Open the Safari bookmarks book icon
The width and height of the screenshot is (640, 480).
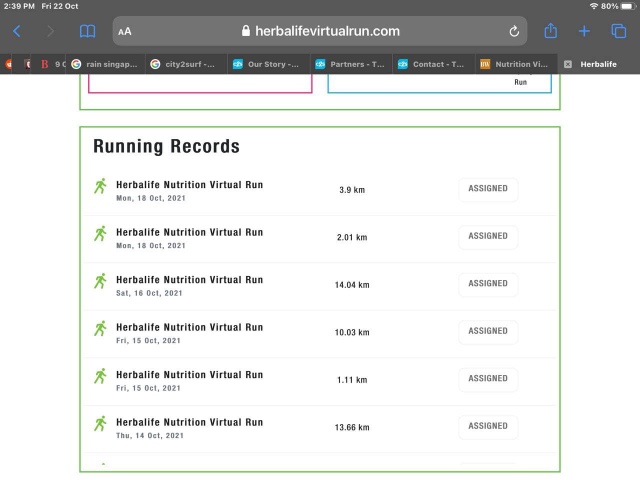(88, 31)
